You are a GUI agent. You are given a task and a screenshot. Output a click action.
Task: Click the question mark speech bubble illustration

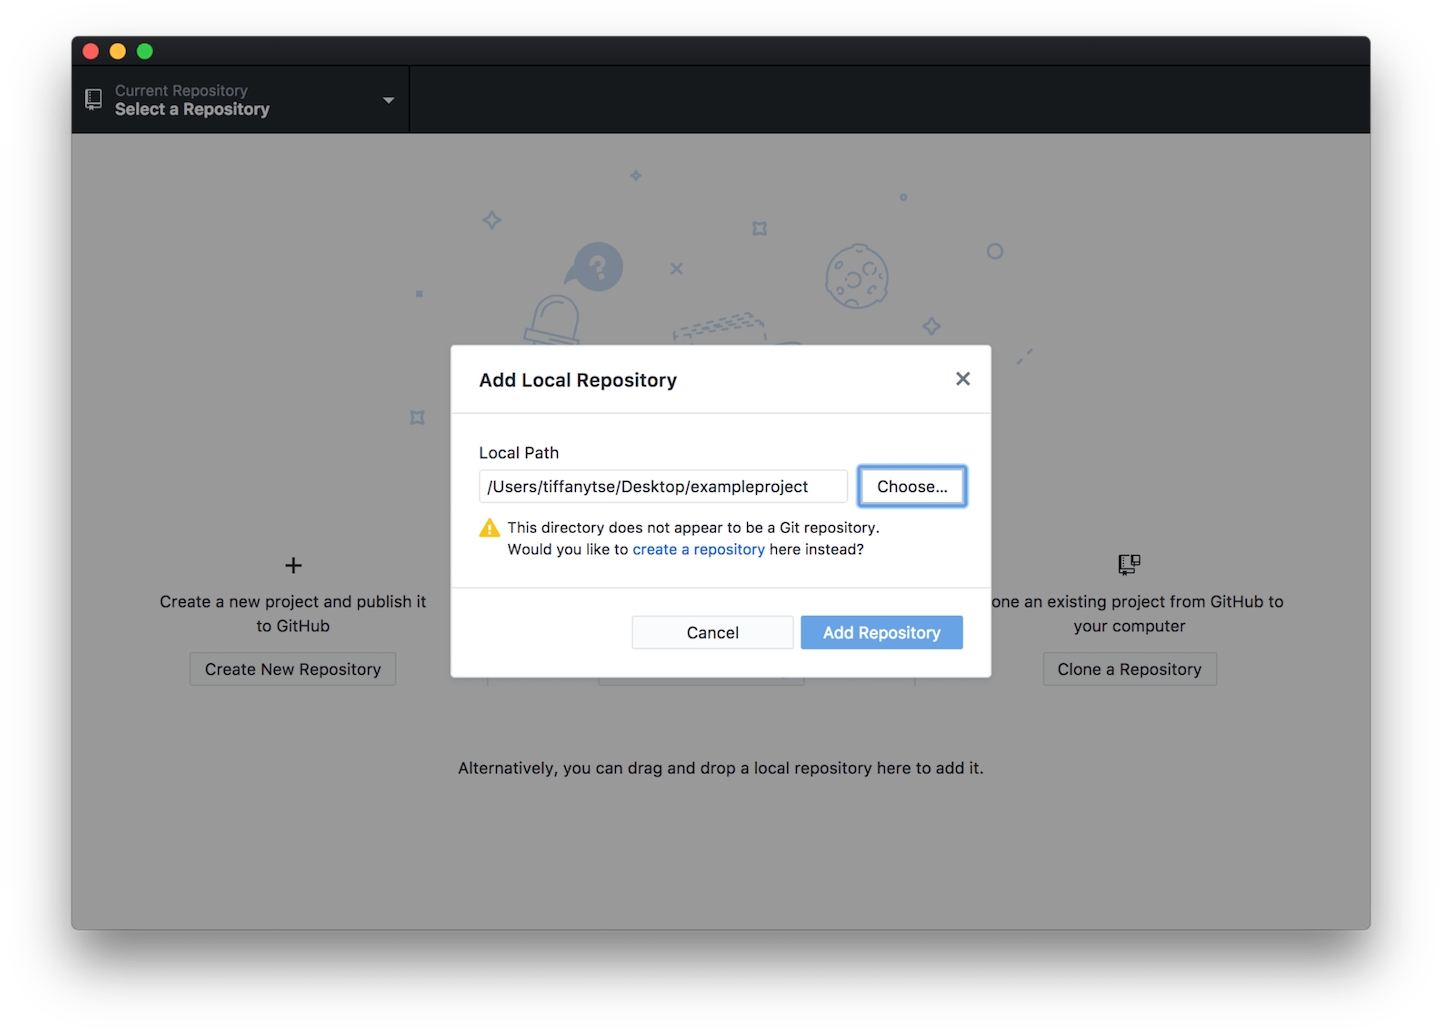(596, 267)
